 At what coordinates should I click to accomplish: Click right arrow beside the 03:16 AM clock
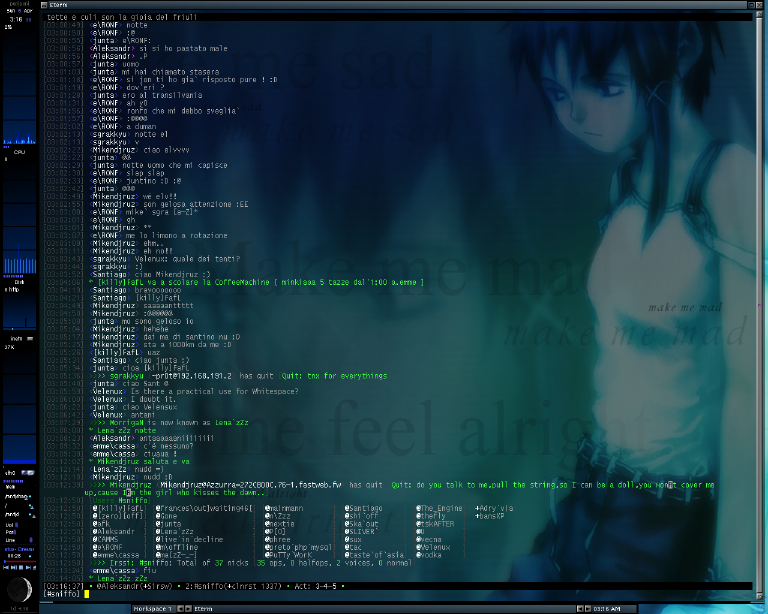[588, 609]
